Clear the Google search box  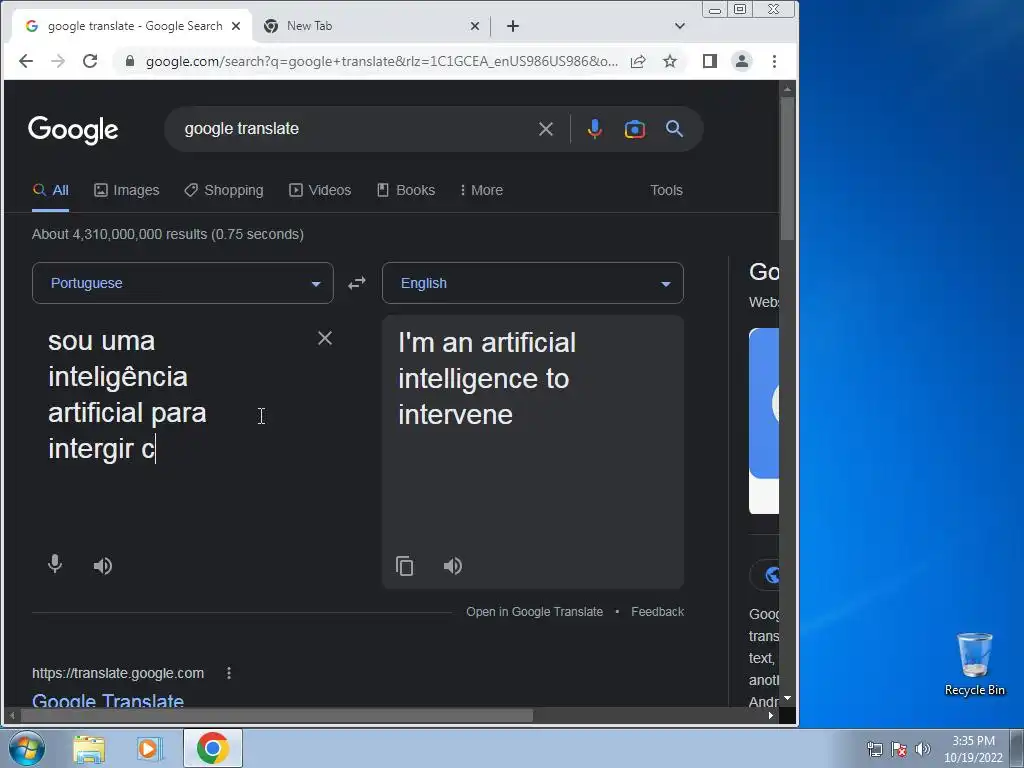click(546, 129)
